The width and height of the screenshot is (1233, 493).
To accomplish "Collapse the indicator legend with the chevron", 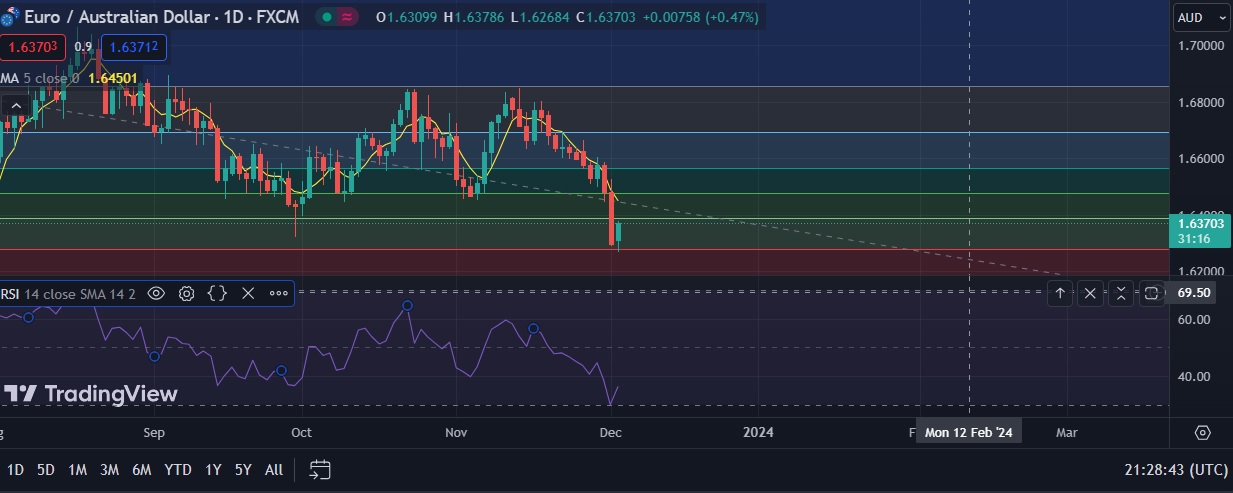I will [x=16, y=105].
